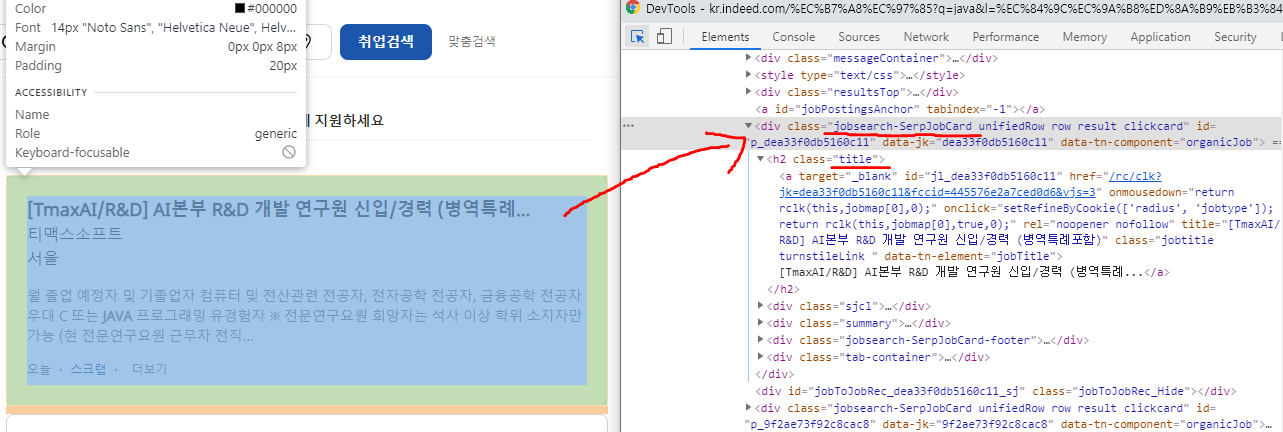Viewport: 1283px width, 432px height.
Task: Click the Chrome icon in the DevTools title bar
Action: [x=632, y=8]
